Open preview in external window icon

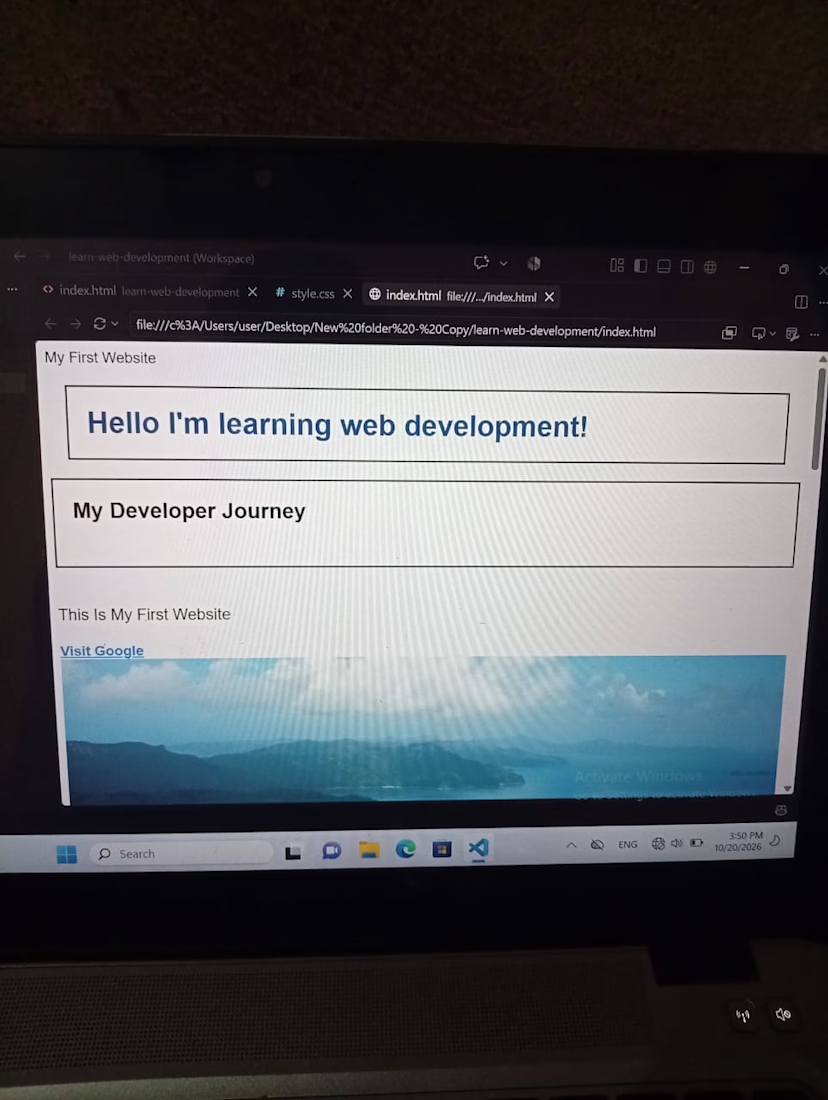[729, 333]
